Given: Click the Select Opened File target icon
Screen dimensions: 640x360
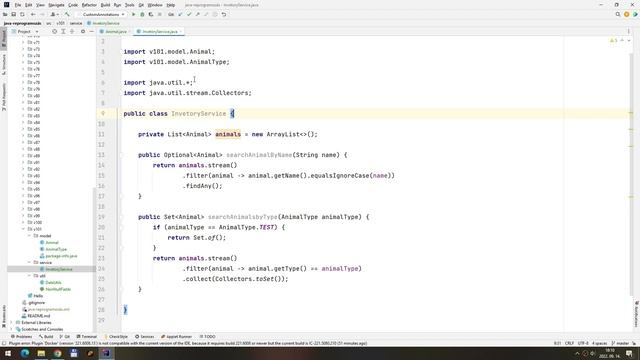Looking at the screenshot, I should click(x=54, y=31).
